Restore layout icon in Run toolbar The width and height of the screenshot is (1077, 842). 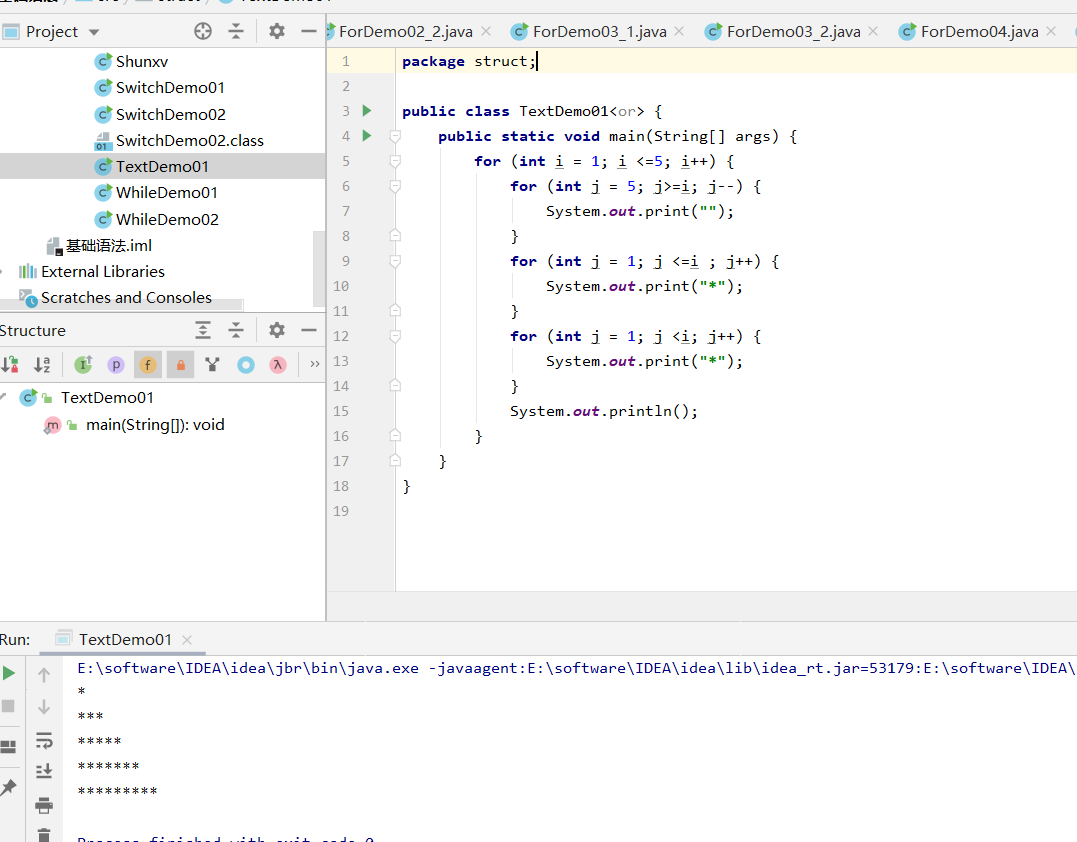(x=8, y=747)
